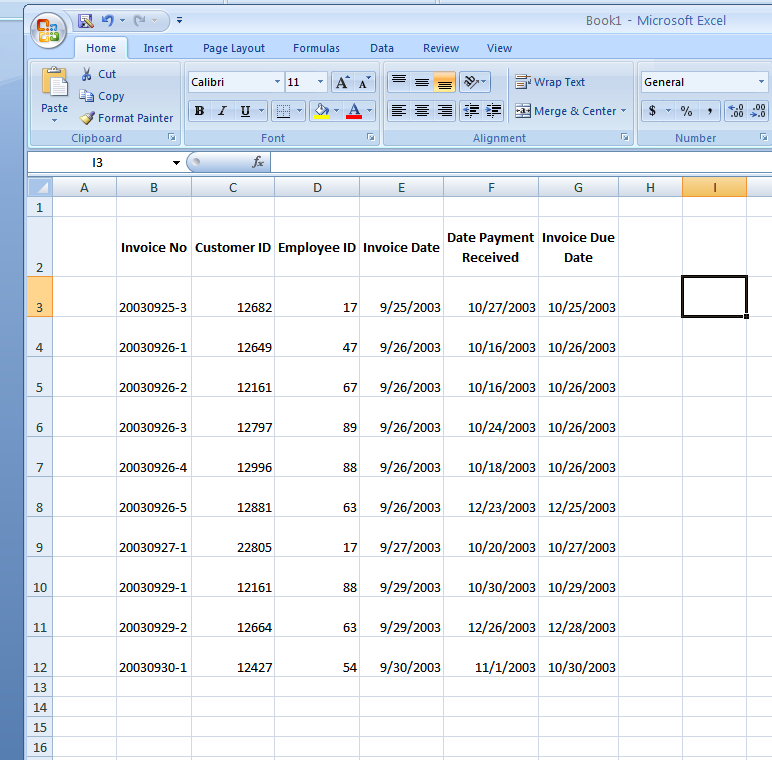772x760 pixels.
Task: Open Clipboard group dialog launcher
Action: (172, 137)
